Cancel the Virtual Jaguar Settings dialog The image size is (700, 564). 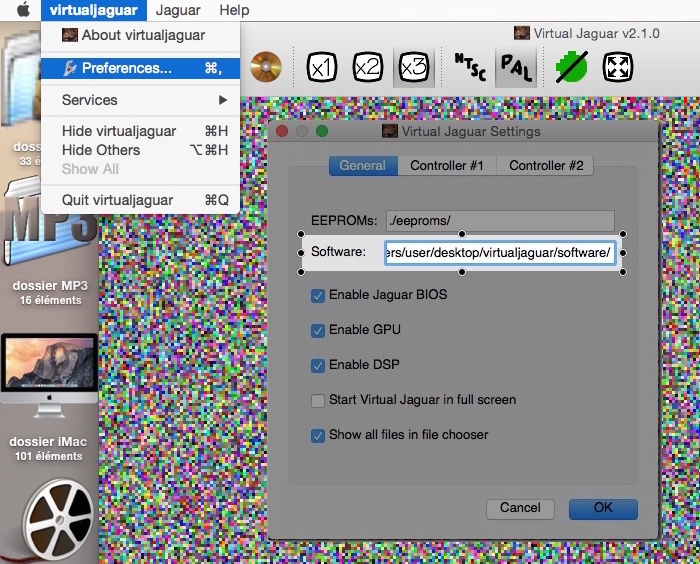pos(520,508)
